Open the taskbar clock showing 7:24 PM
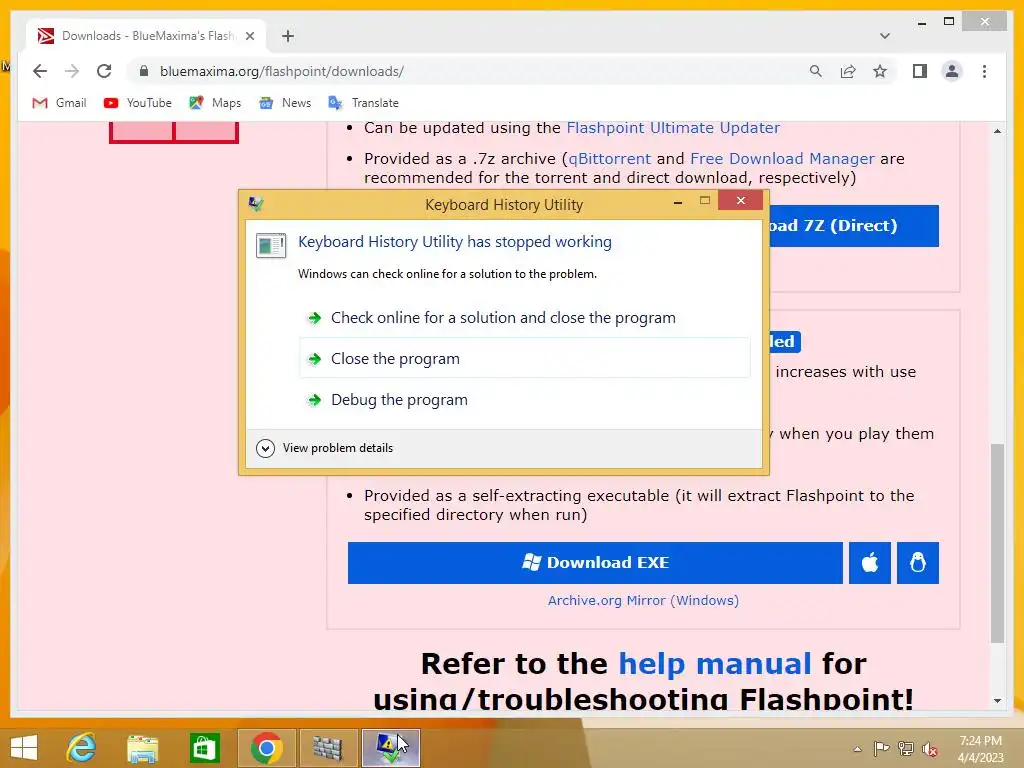The height and width of the screenshot is (768, 1024). click(980, 749)
